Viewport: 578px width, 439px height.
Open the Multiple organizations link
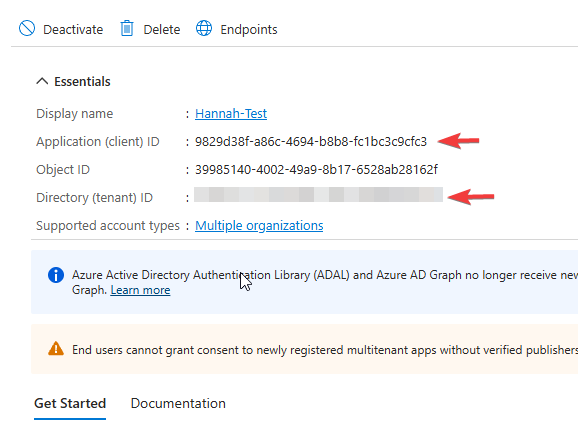point(259,226)
